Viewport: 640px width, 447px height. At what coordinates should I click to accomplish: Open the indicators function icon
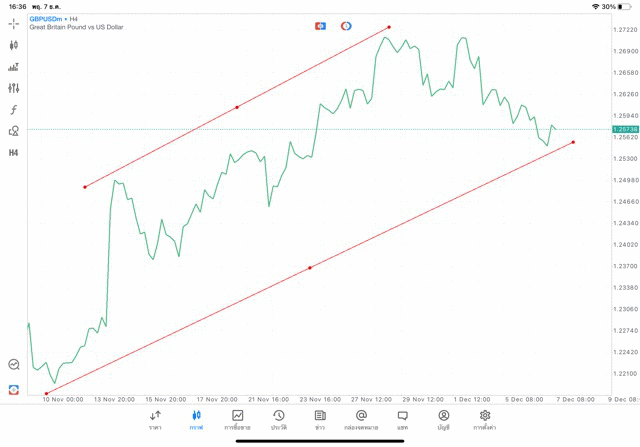[14, 110]
